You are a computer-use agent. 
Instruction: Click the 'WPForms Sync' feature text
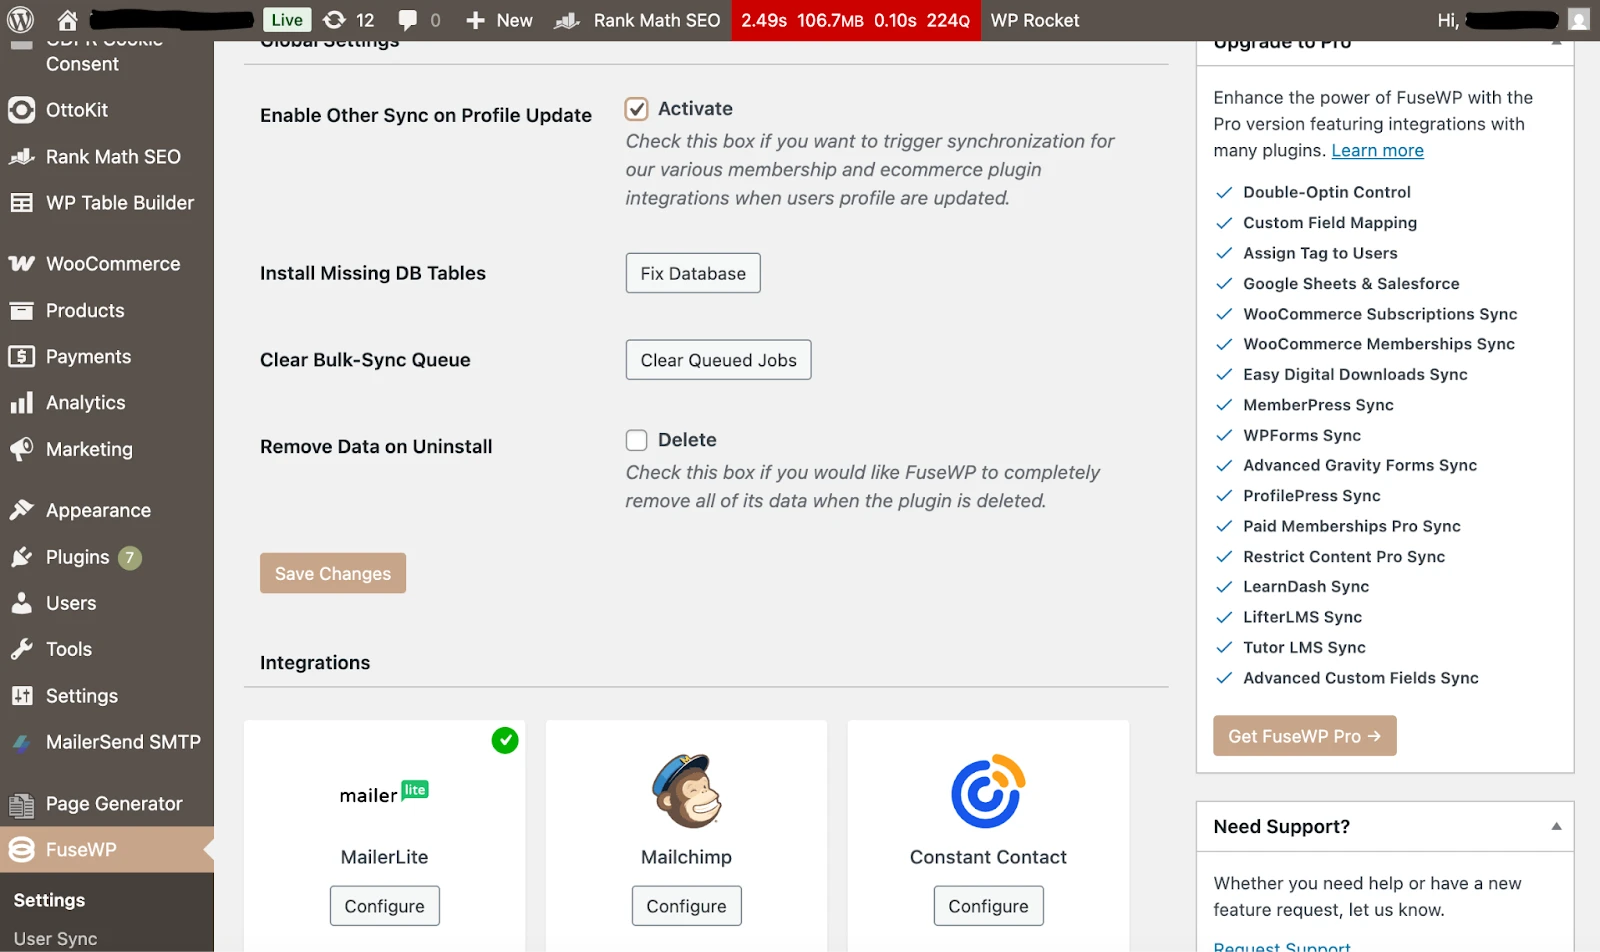[x=1301, y=436]
